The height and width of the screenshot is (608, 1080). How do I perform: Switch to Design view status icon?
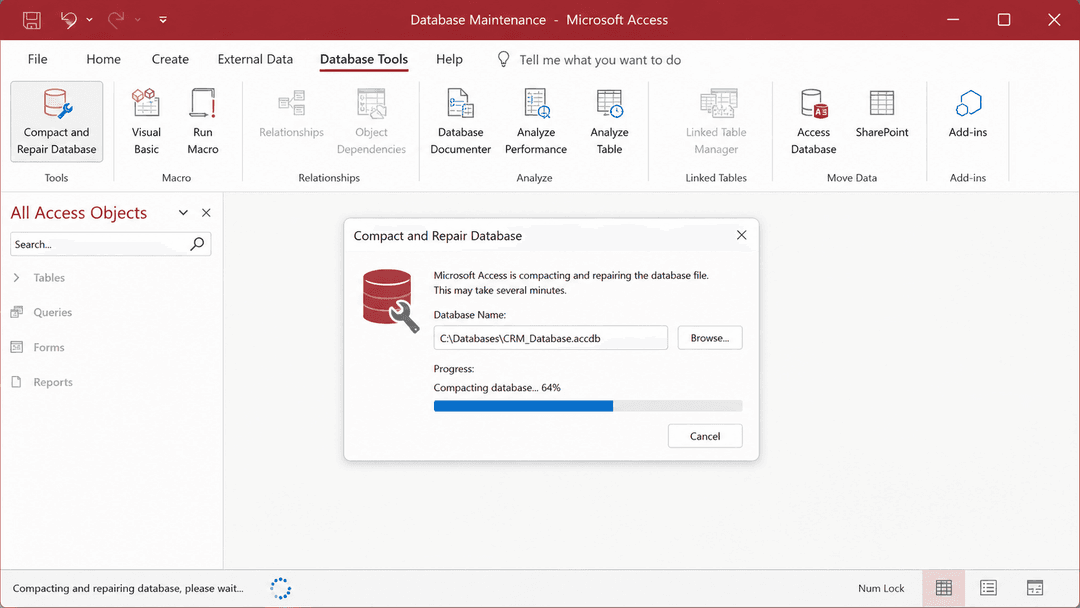[x=1035, y=588]
